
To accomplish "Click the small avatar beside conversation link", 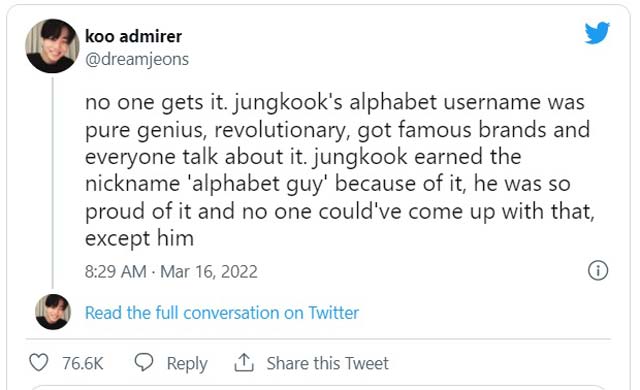I will click(53, 312).
